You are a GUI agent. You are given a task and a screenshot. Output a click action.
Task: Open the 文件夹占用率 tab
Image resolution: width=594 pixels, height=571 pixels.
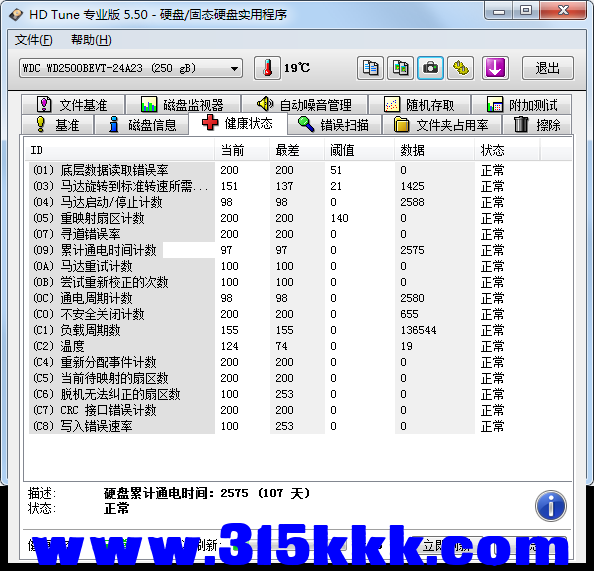[442, 125]
